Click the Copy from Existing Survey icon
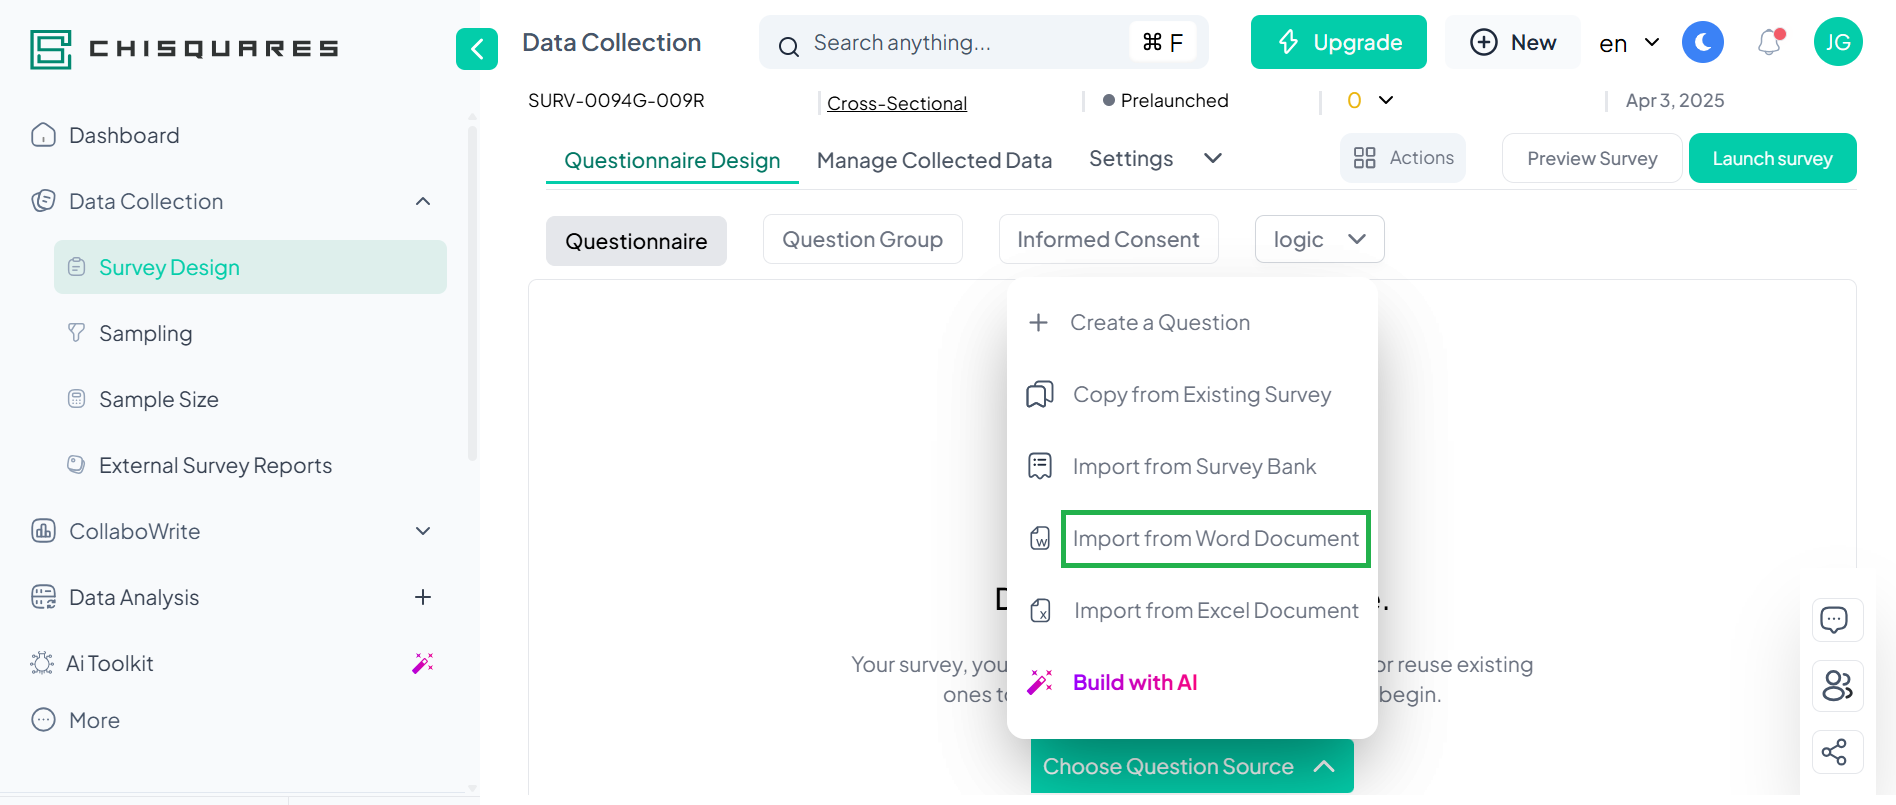The image size is (1896, 805). coord(1040,394)
